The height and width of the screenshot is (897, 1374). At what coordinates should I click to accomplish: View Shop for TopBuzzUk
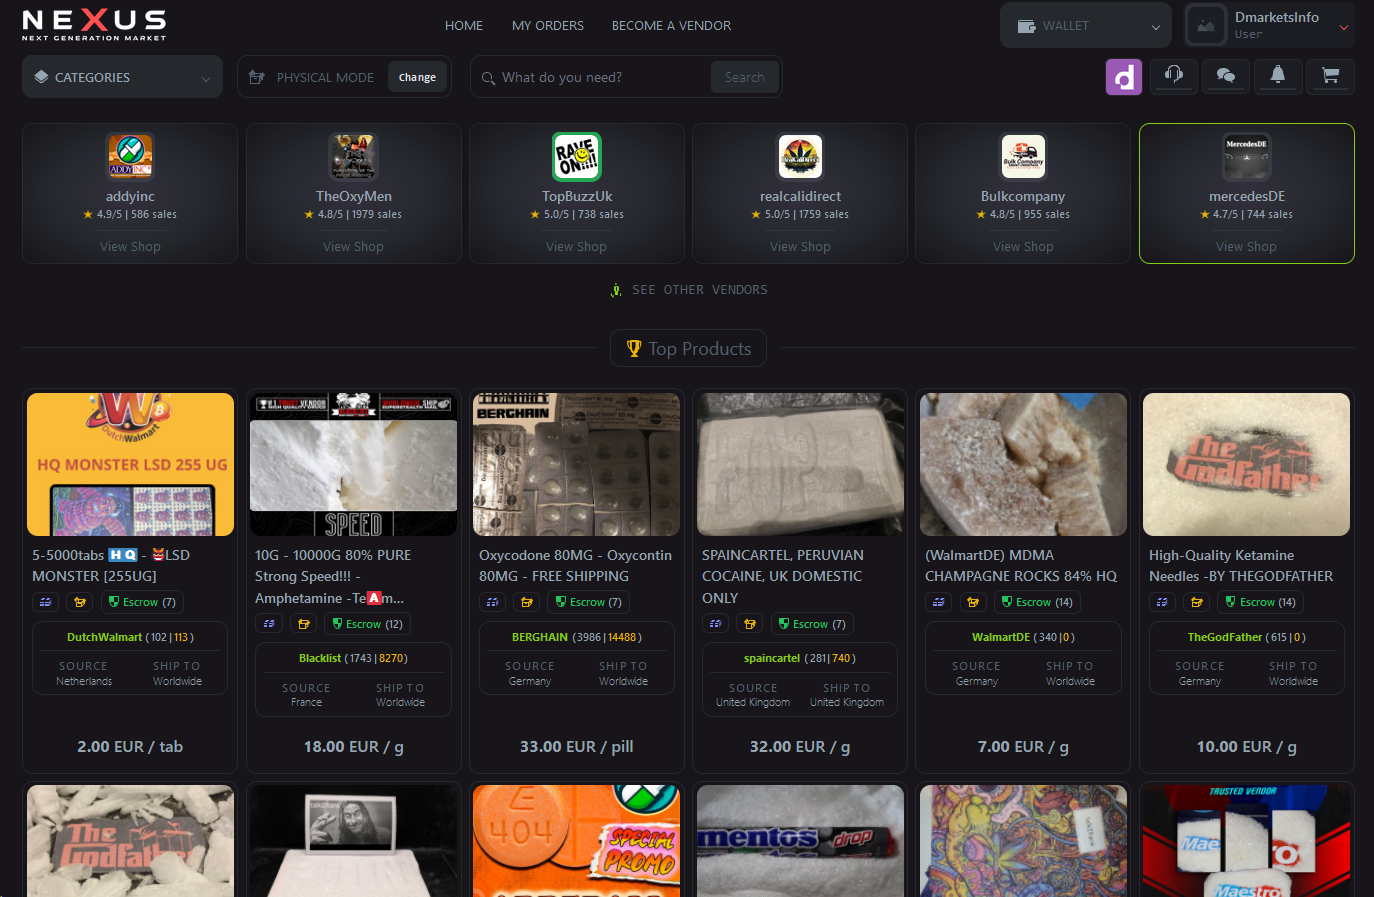pyautogui.click(x=576, y=246)
